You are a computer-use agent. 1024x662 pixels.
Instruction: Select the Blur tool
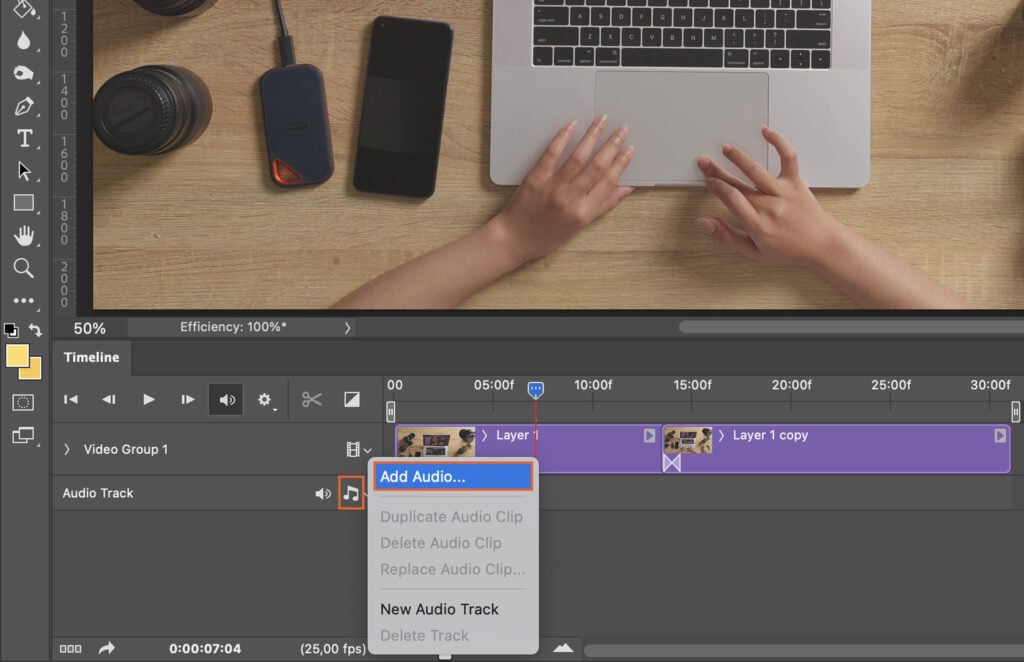25,41
